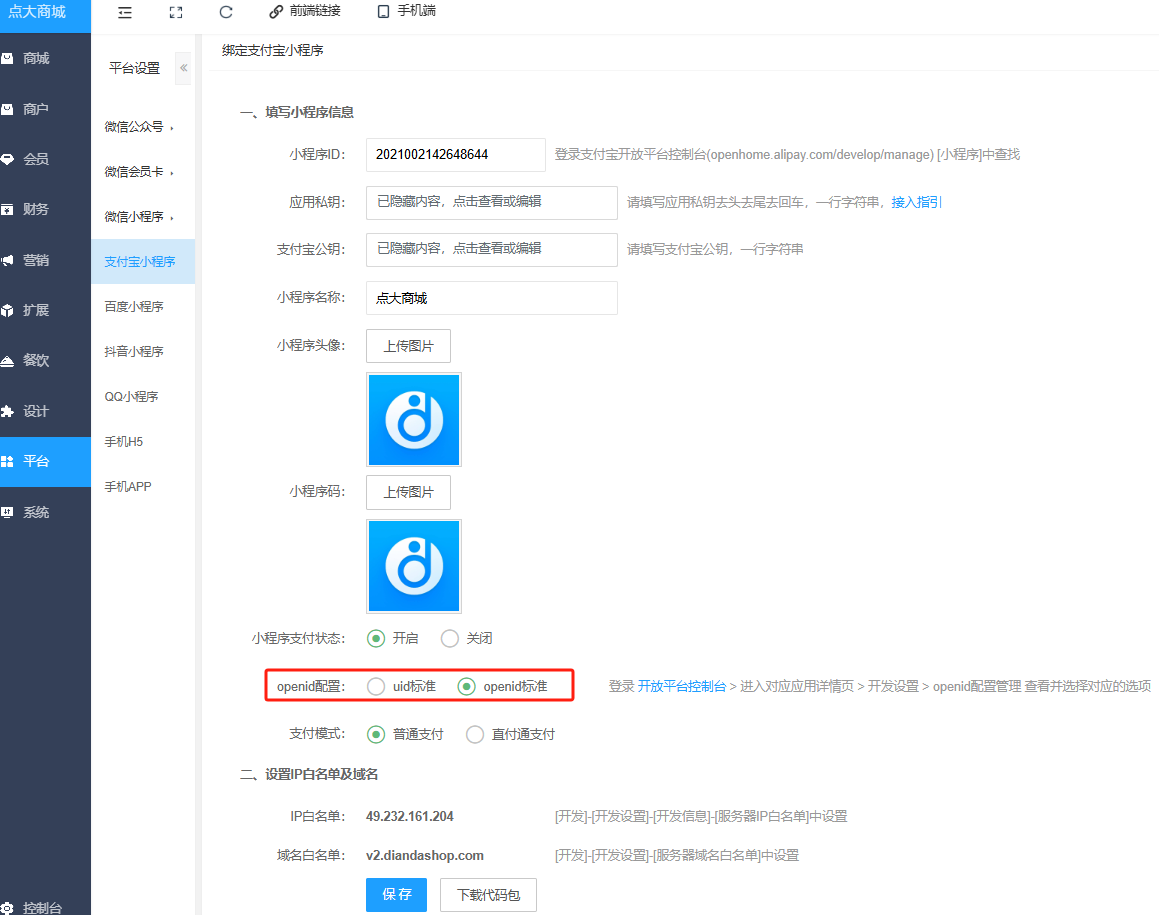
Task: Open the 手机端 phone preview icon
Action: 383,12
